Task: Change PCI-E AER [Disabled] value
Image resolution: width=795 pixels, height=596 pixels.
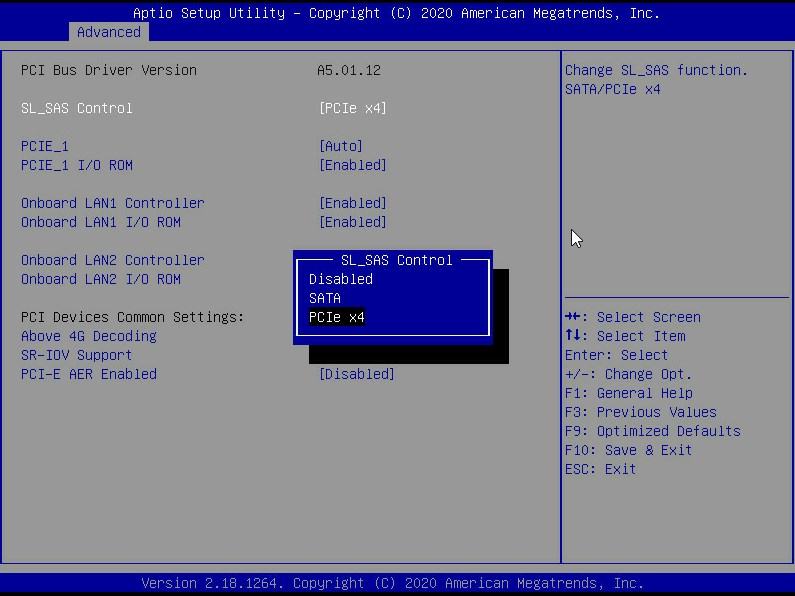Action: [357, 374]
